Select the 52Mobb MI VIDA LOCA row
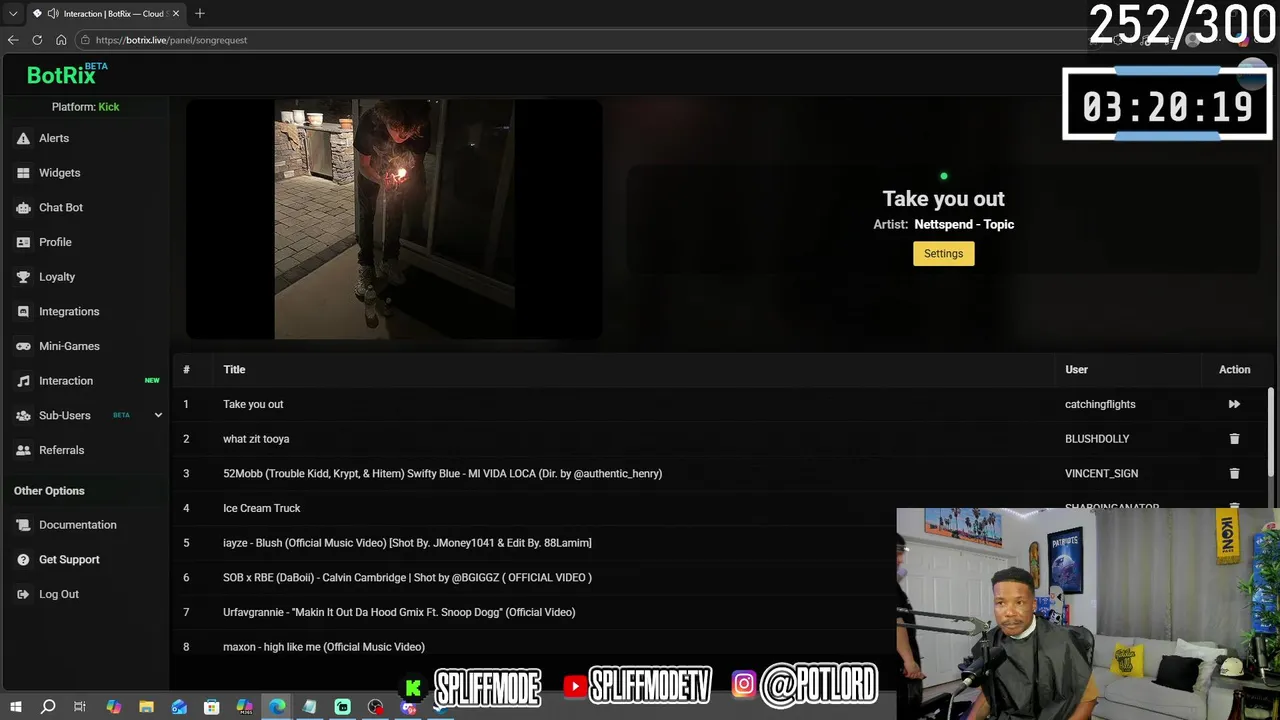 point(442,473)
